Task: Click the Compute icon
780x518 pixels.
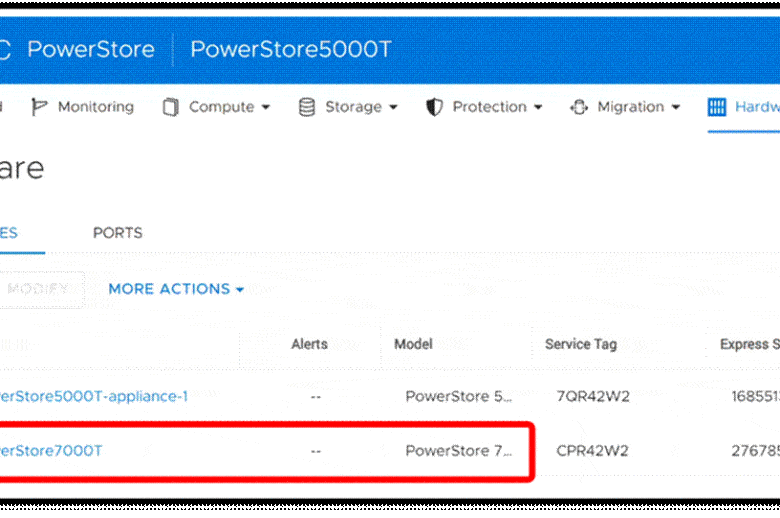Action: pyautogui.click(x=170, y=107)
